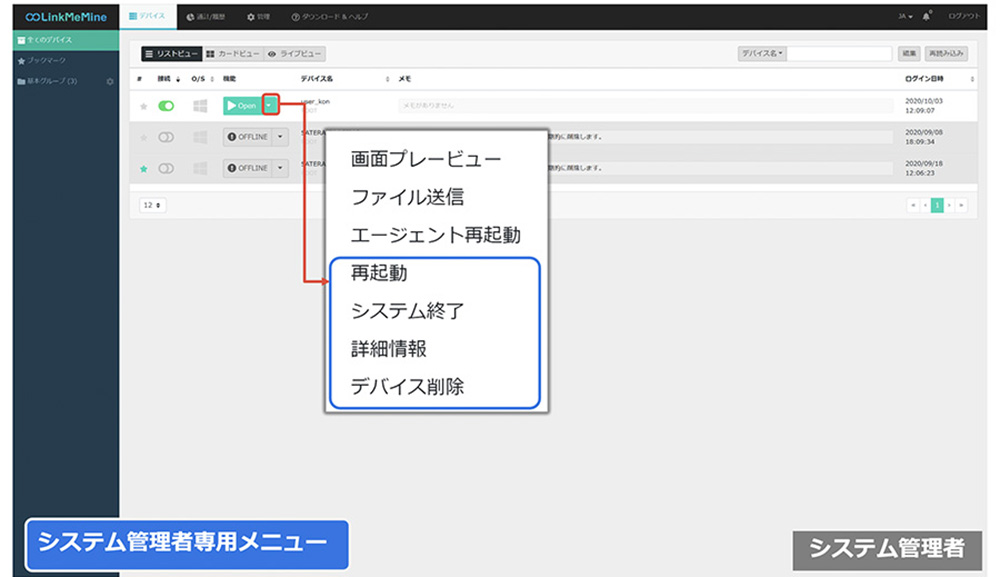The width and height of the screenshot is (1000, 577).
Task: Click the 再読み込み reload button
Action: point(946,54)
